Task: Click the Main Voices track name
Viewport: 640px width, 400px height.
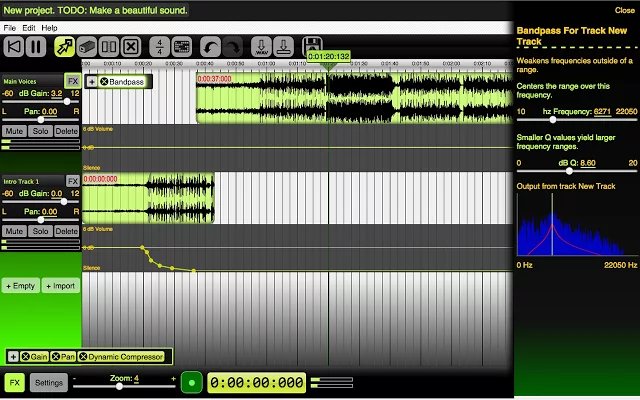Action: [x=20, y=81]
